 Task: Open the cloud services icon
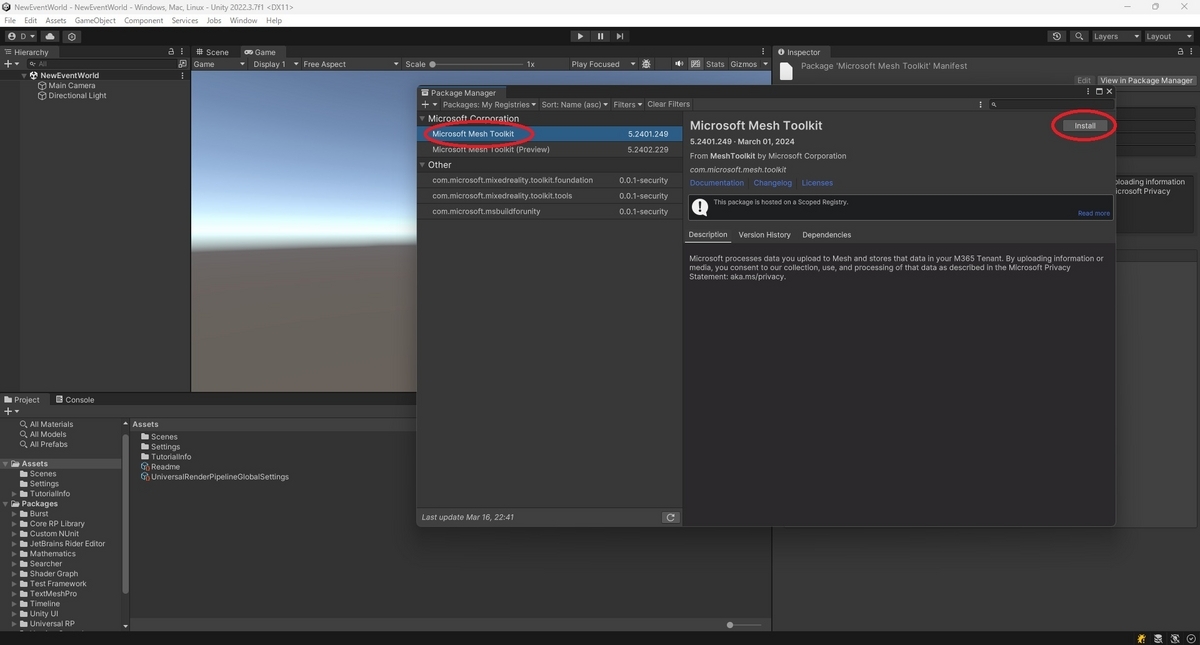coord(50,36)
